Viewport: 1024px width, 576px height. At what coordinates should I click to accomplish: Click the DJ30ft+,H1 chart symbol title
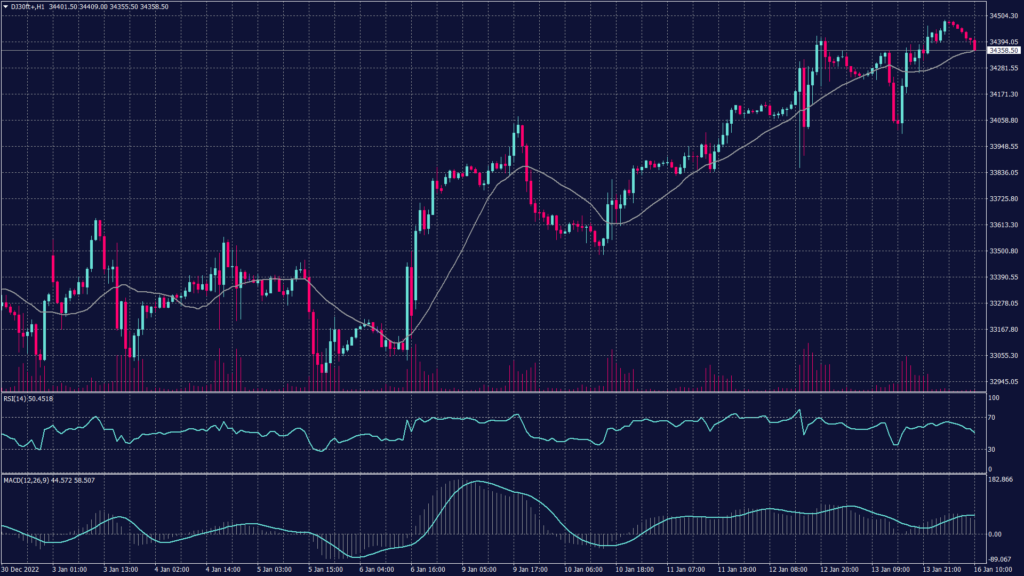28,7
